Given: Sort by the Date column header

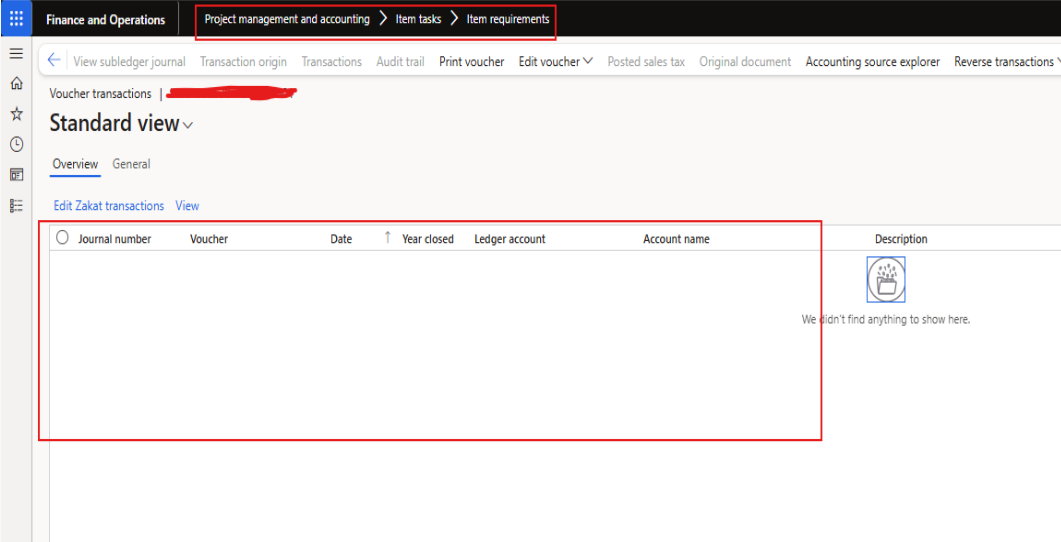Looking at the screenshot, I should pos(341,239).
